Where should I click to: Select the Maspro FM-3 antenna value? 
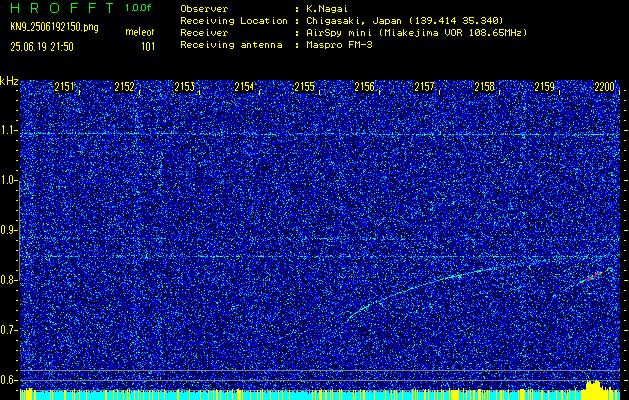point(339,45)
